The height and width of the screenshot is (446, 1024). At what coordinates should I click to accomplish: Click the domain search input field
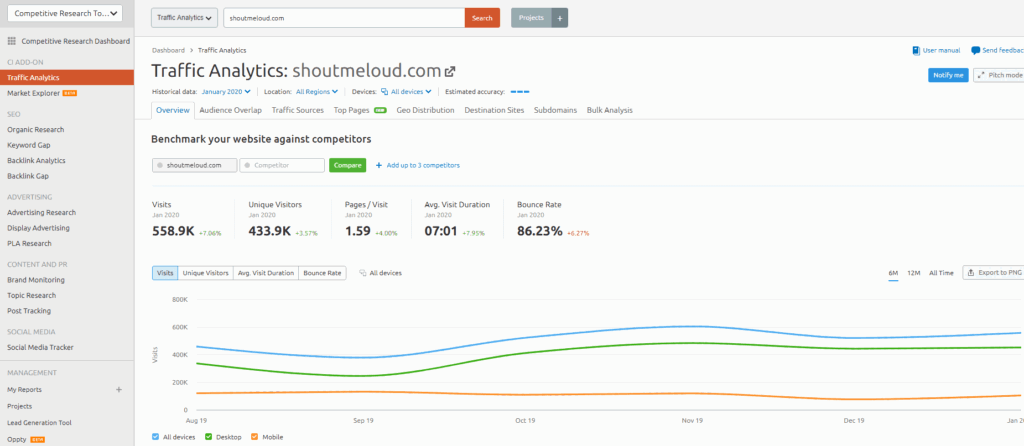coord(344,18)
